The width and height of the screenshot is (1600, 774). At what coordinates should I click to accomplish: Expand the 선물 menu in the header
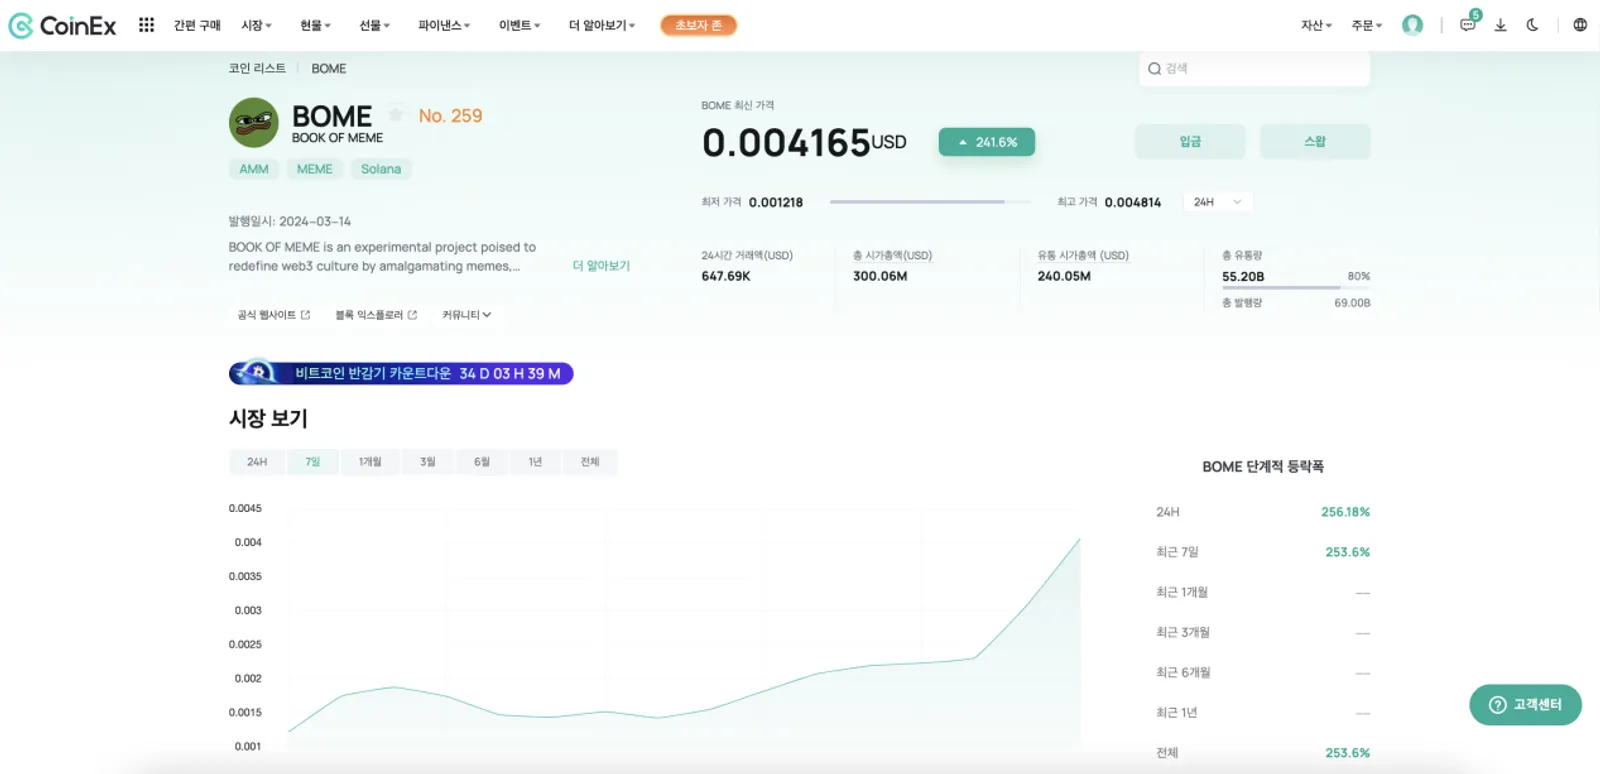tap(375, 25)
